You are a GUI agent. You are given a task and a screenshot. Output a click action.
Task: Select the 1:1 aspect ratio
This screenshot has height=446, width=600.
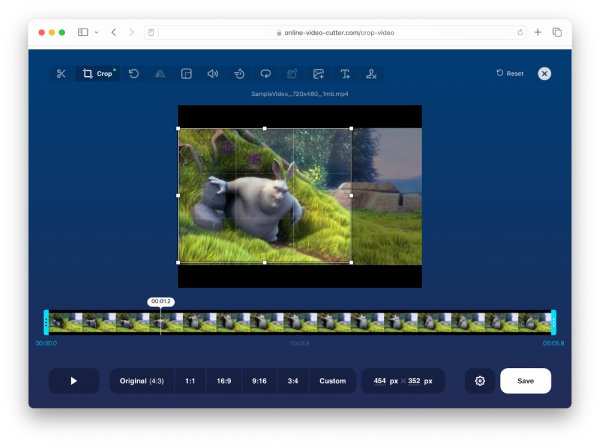(x=190, y=381)
